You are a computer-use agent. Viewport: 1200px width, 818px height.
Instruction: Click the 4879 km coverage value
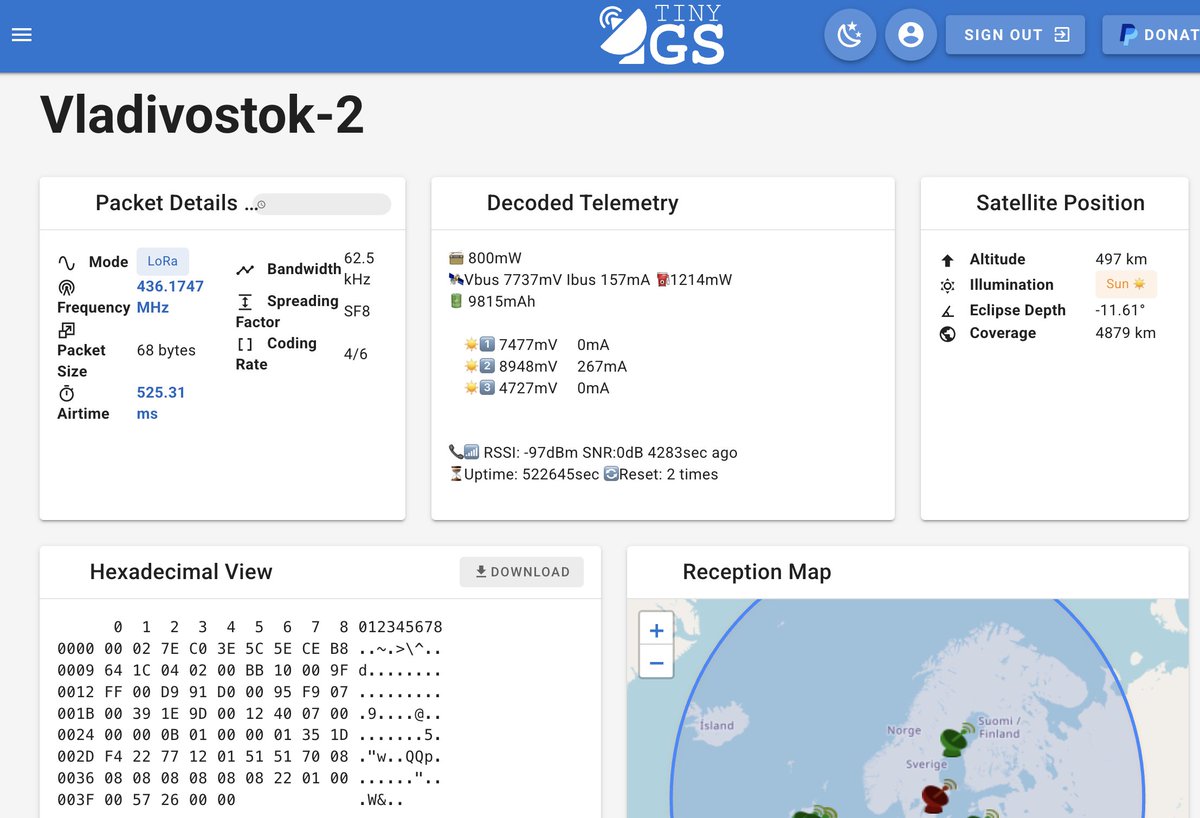(x=1126, y=333)
